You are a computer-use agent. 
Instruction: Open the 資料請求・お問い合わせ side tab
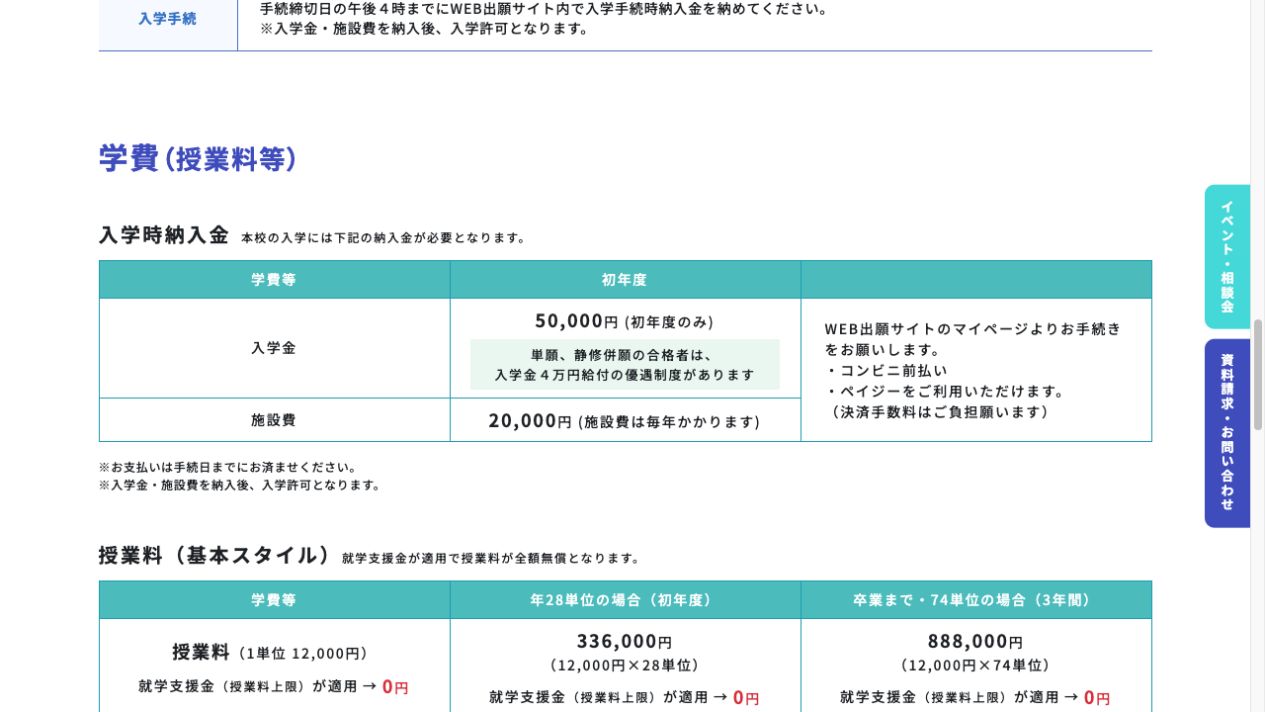coord(1227,433)
